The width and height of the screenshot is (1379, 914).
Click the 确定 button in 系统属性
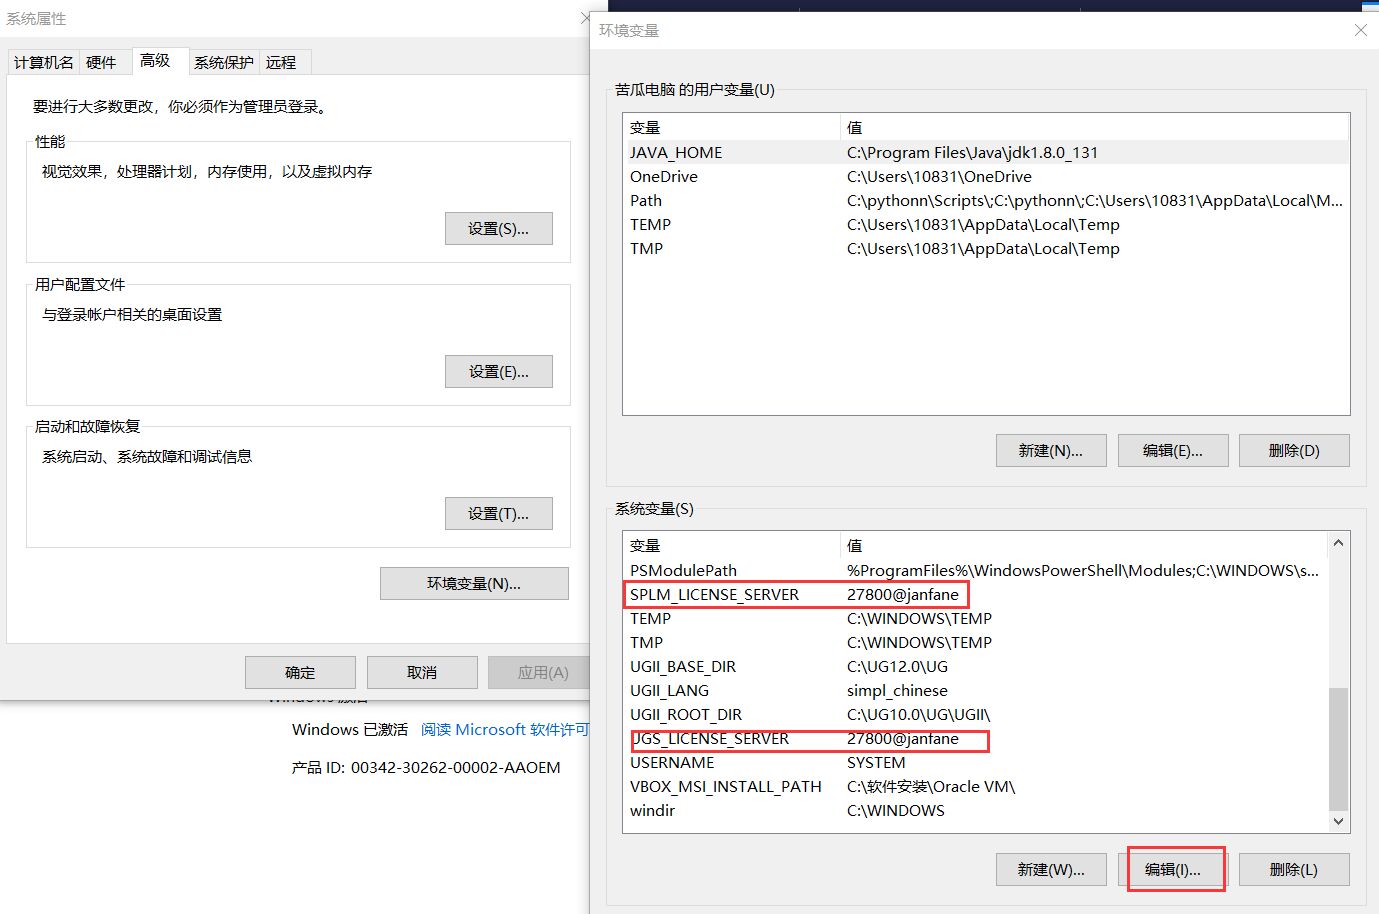pos(299,672)
